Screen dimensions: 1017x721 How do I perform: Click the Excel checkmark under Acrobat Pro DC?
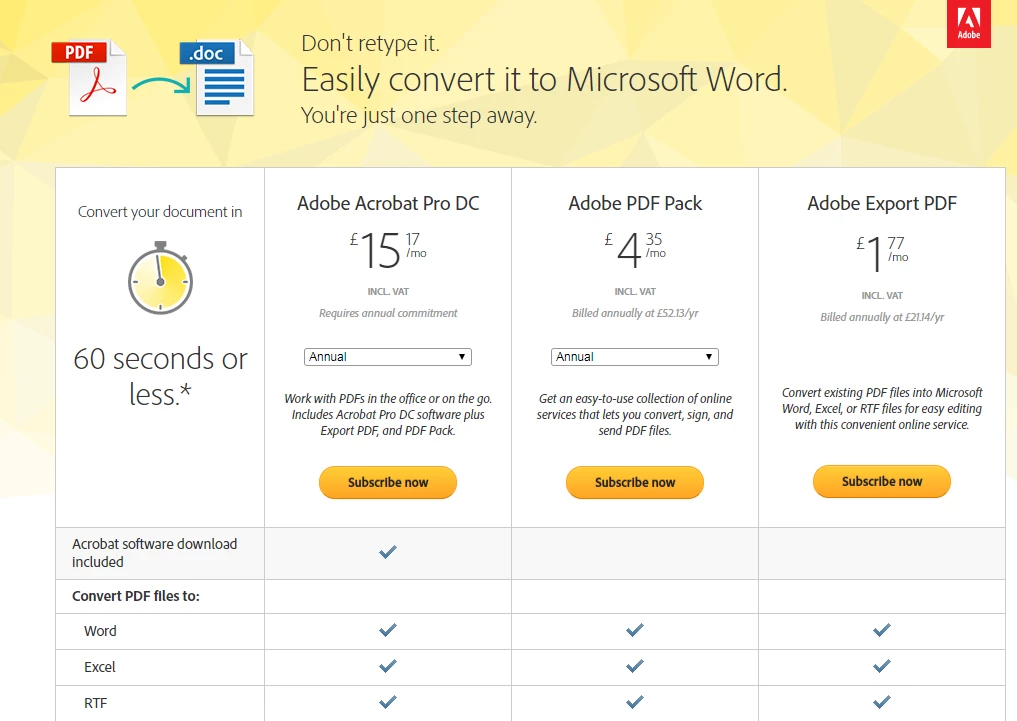(388, 666)
